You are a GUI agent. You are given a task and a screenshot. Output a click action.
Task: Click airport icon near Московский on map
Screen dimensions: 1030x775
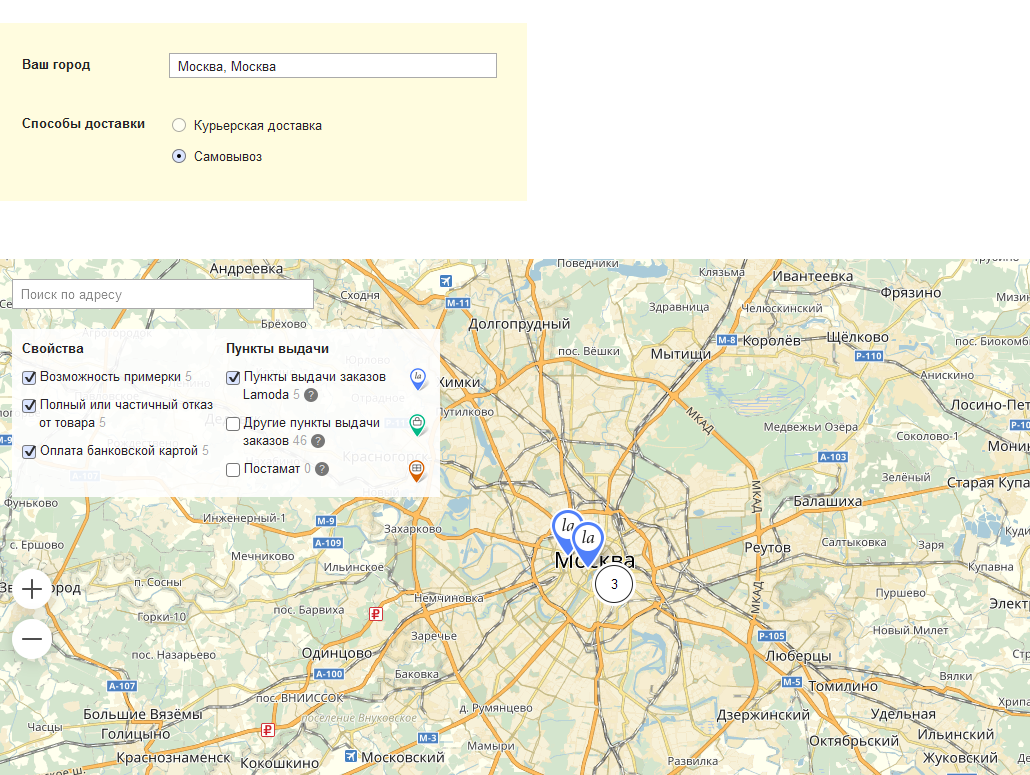point(351,756)
